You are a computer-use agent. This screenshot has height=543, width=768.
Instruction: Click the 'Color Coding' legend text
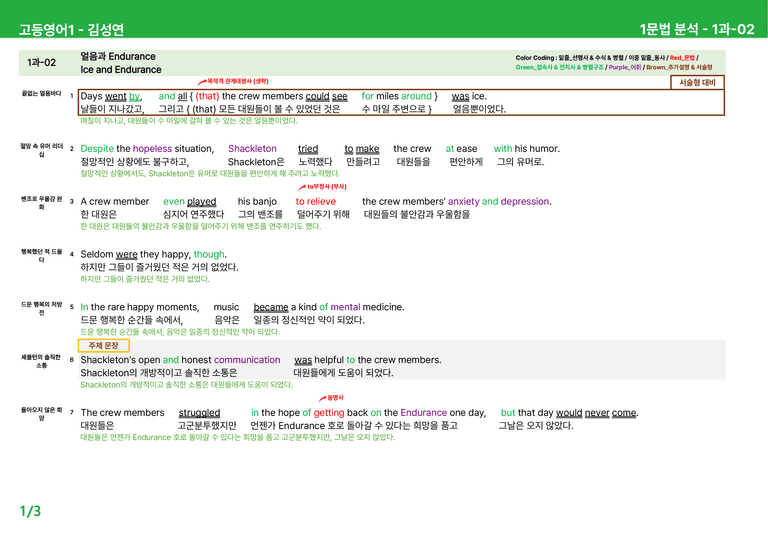pos(614,62)
